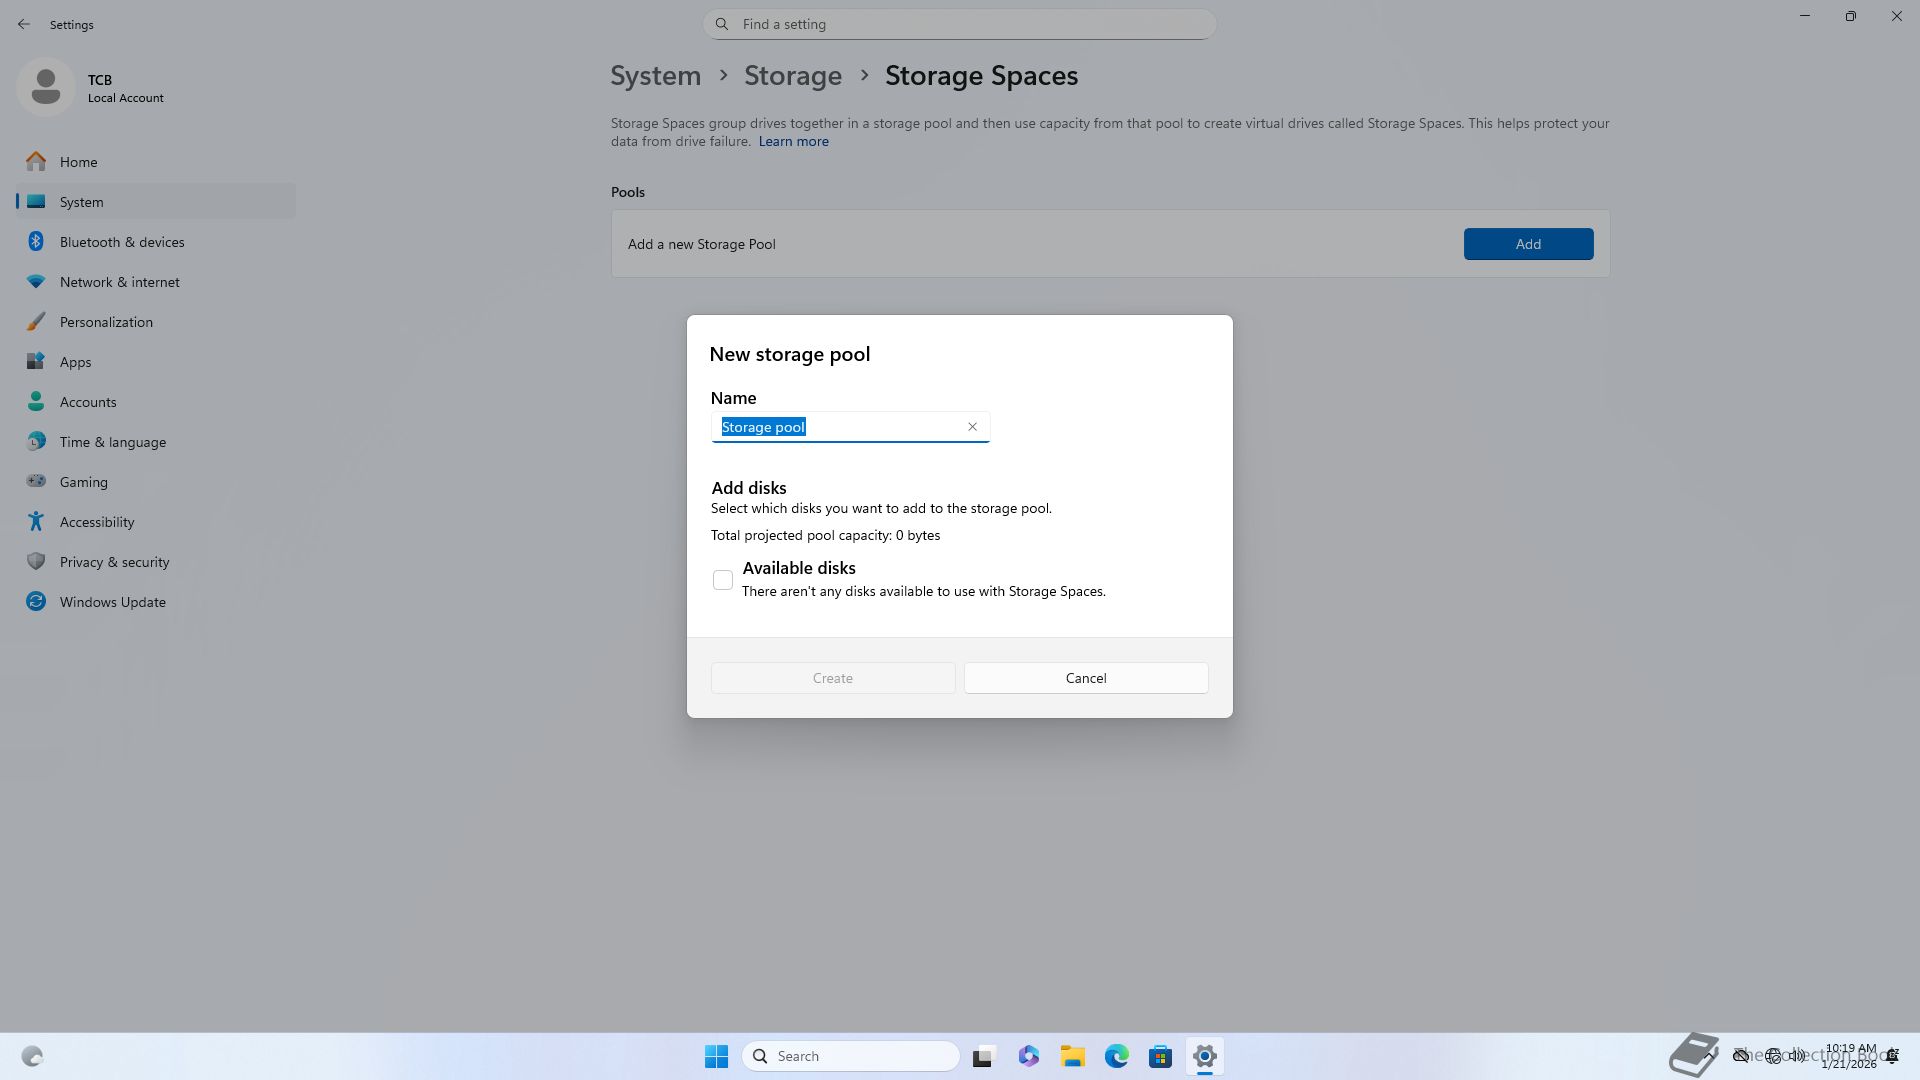Click the Personalization brush icon

click(36, 322)
